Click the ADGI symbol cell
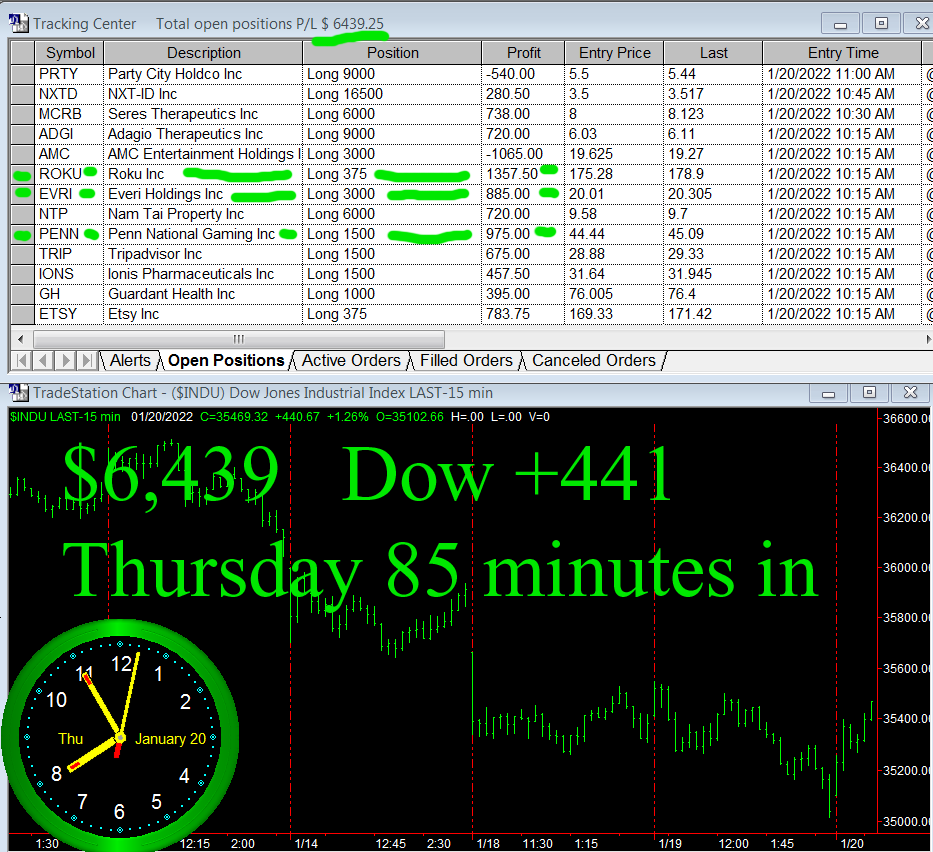The image size is (933, 852). tap(69, 134)
